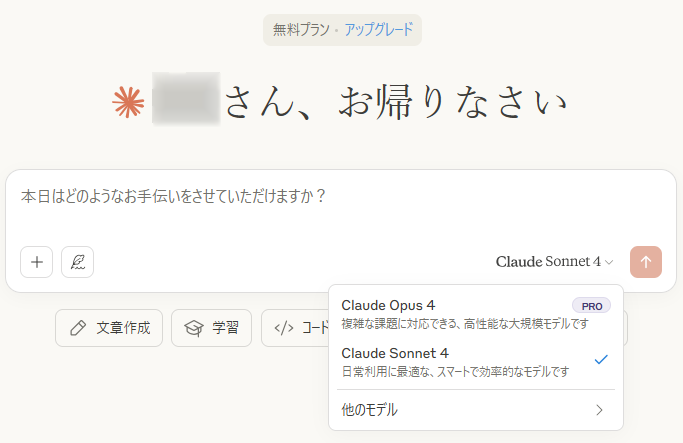Open the writing style feather icon
Viewport: 683px width, 443px height.
(x=78, y=262)
